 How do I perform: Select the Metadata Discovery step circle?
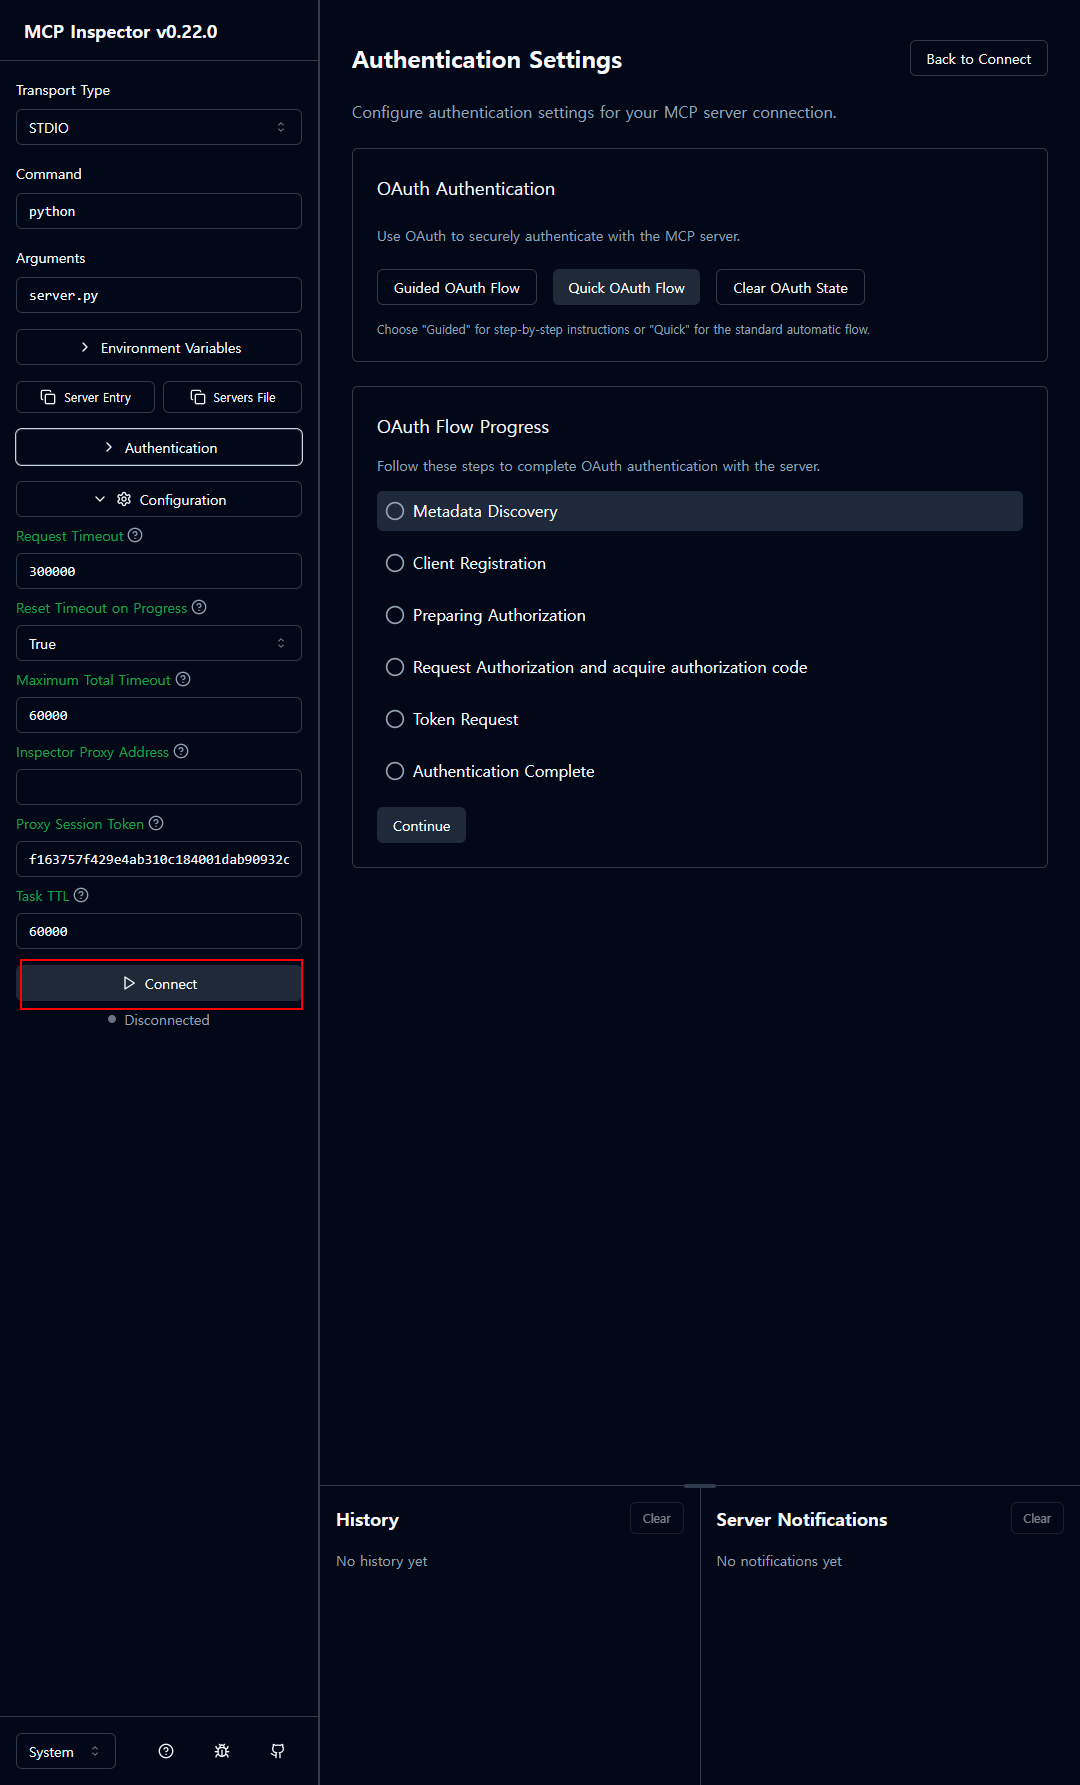point(395,511)
